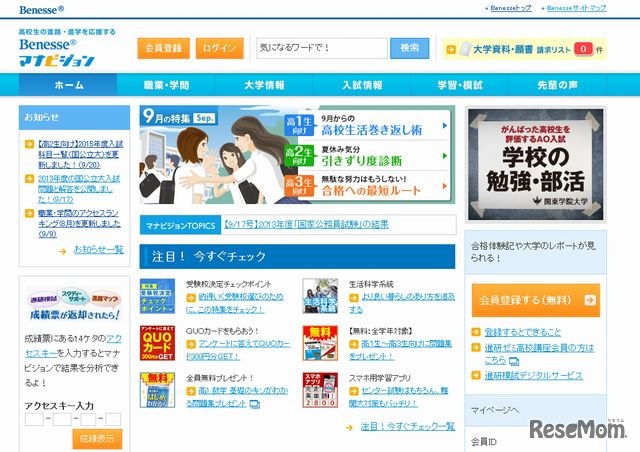The width and height of the screenshot is (640, 452).
Task: Click the 生活科学系統 thumbnail image
Action: 320,296
